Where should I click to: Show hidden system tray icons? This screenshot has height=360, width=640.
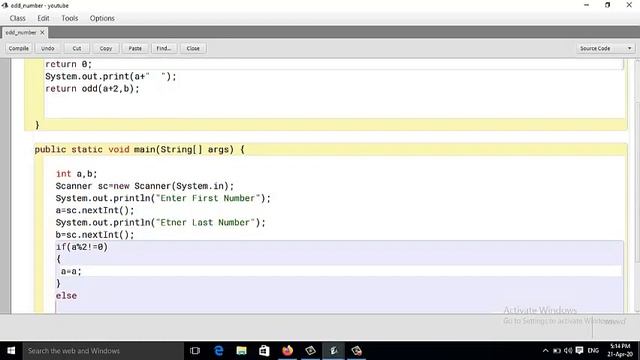pos(545,351)
